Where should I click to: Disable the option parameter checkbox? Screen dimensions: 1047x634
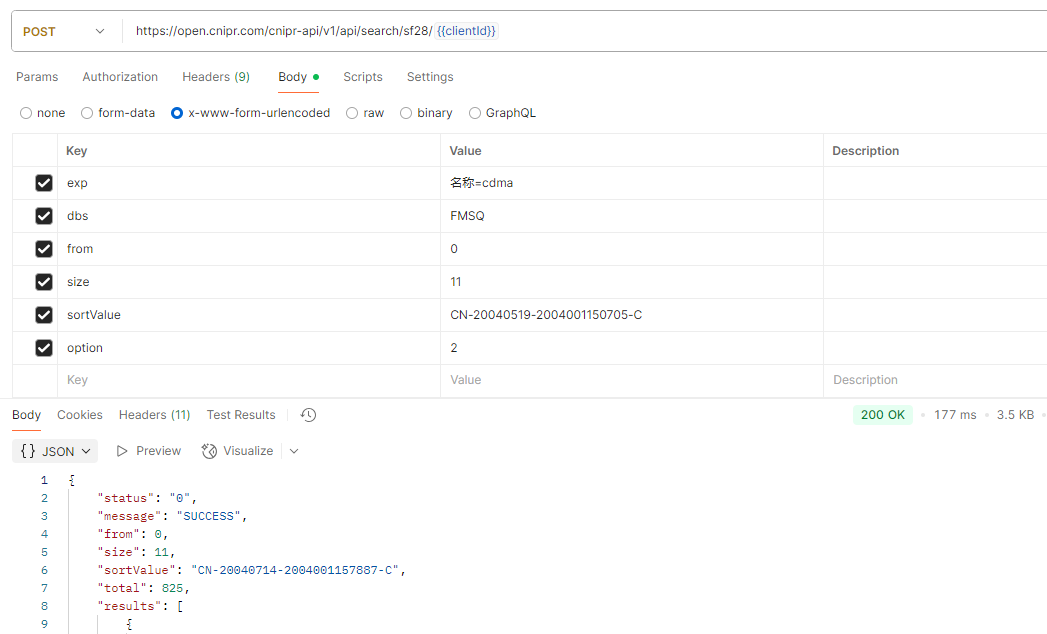pyautogui.click(x=44, y=348)
